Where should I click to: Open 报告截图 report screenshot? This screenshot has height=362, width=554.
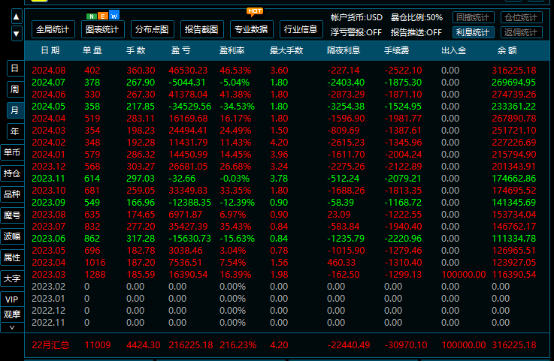(202, 29)
